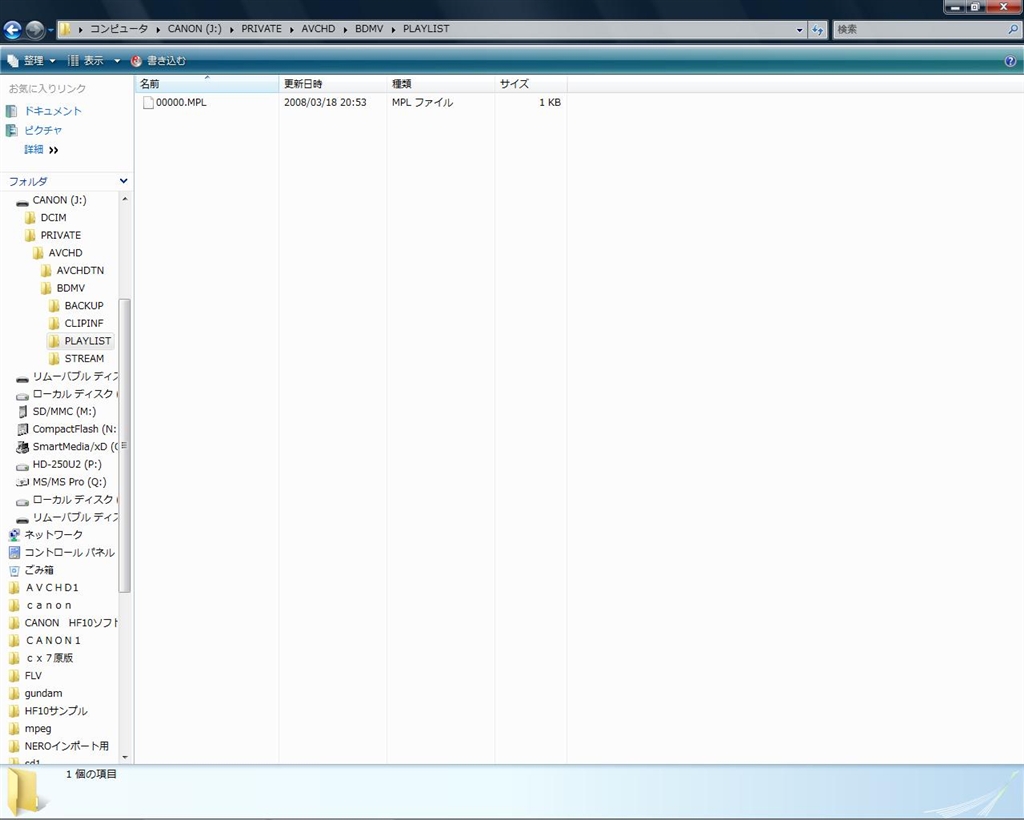The width and height of the screenshot is (1024, 820).
Task: Select BACKUP folder in the tree
Action: pos(84,306)
